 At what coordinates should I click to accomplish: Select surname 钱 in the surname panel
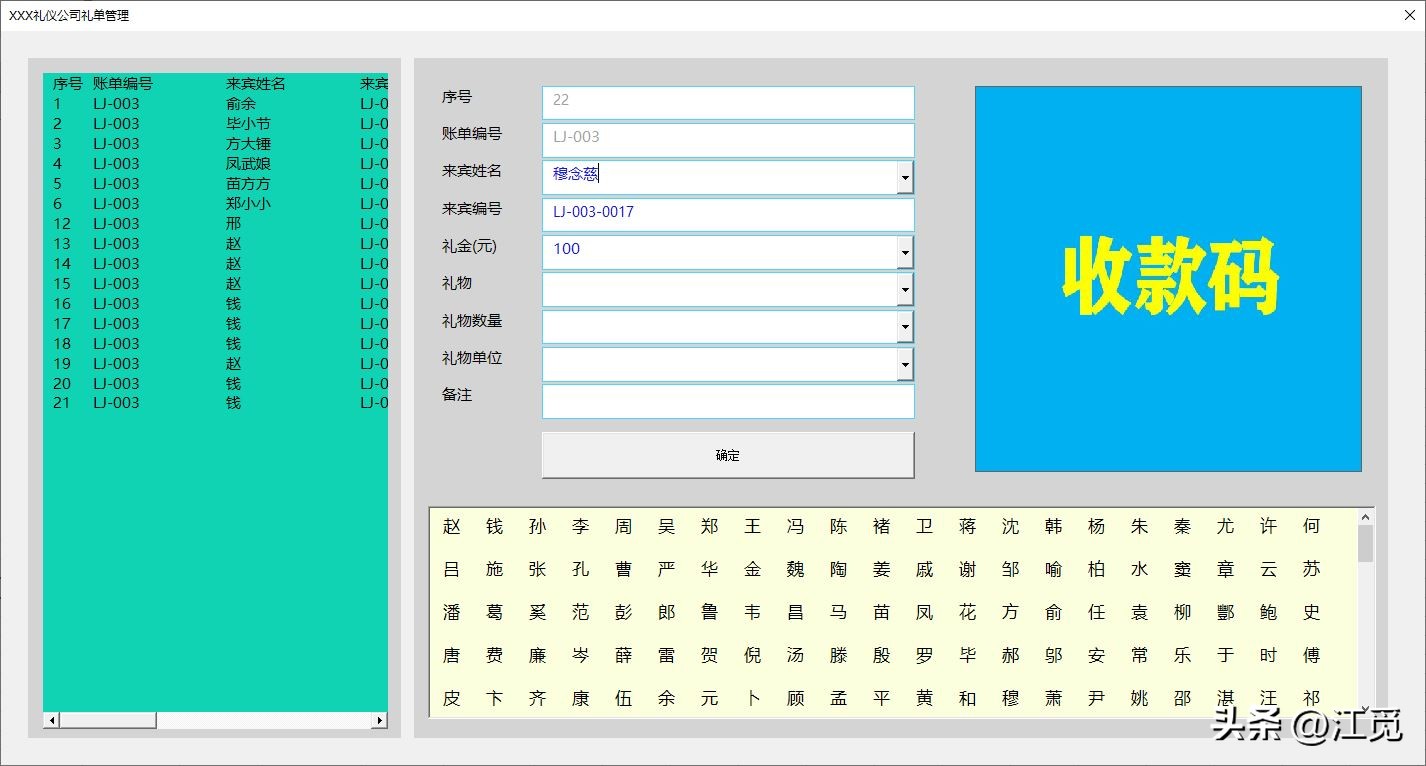coord(494,526)
